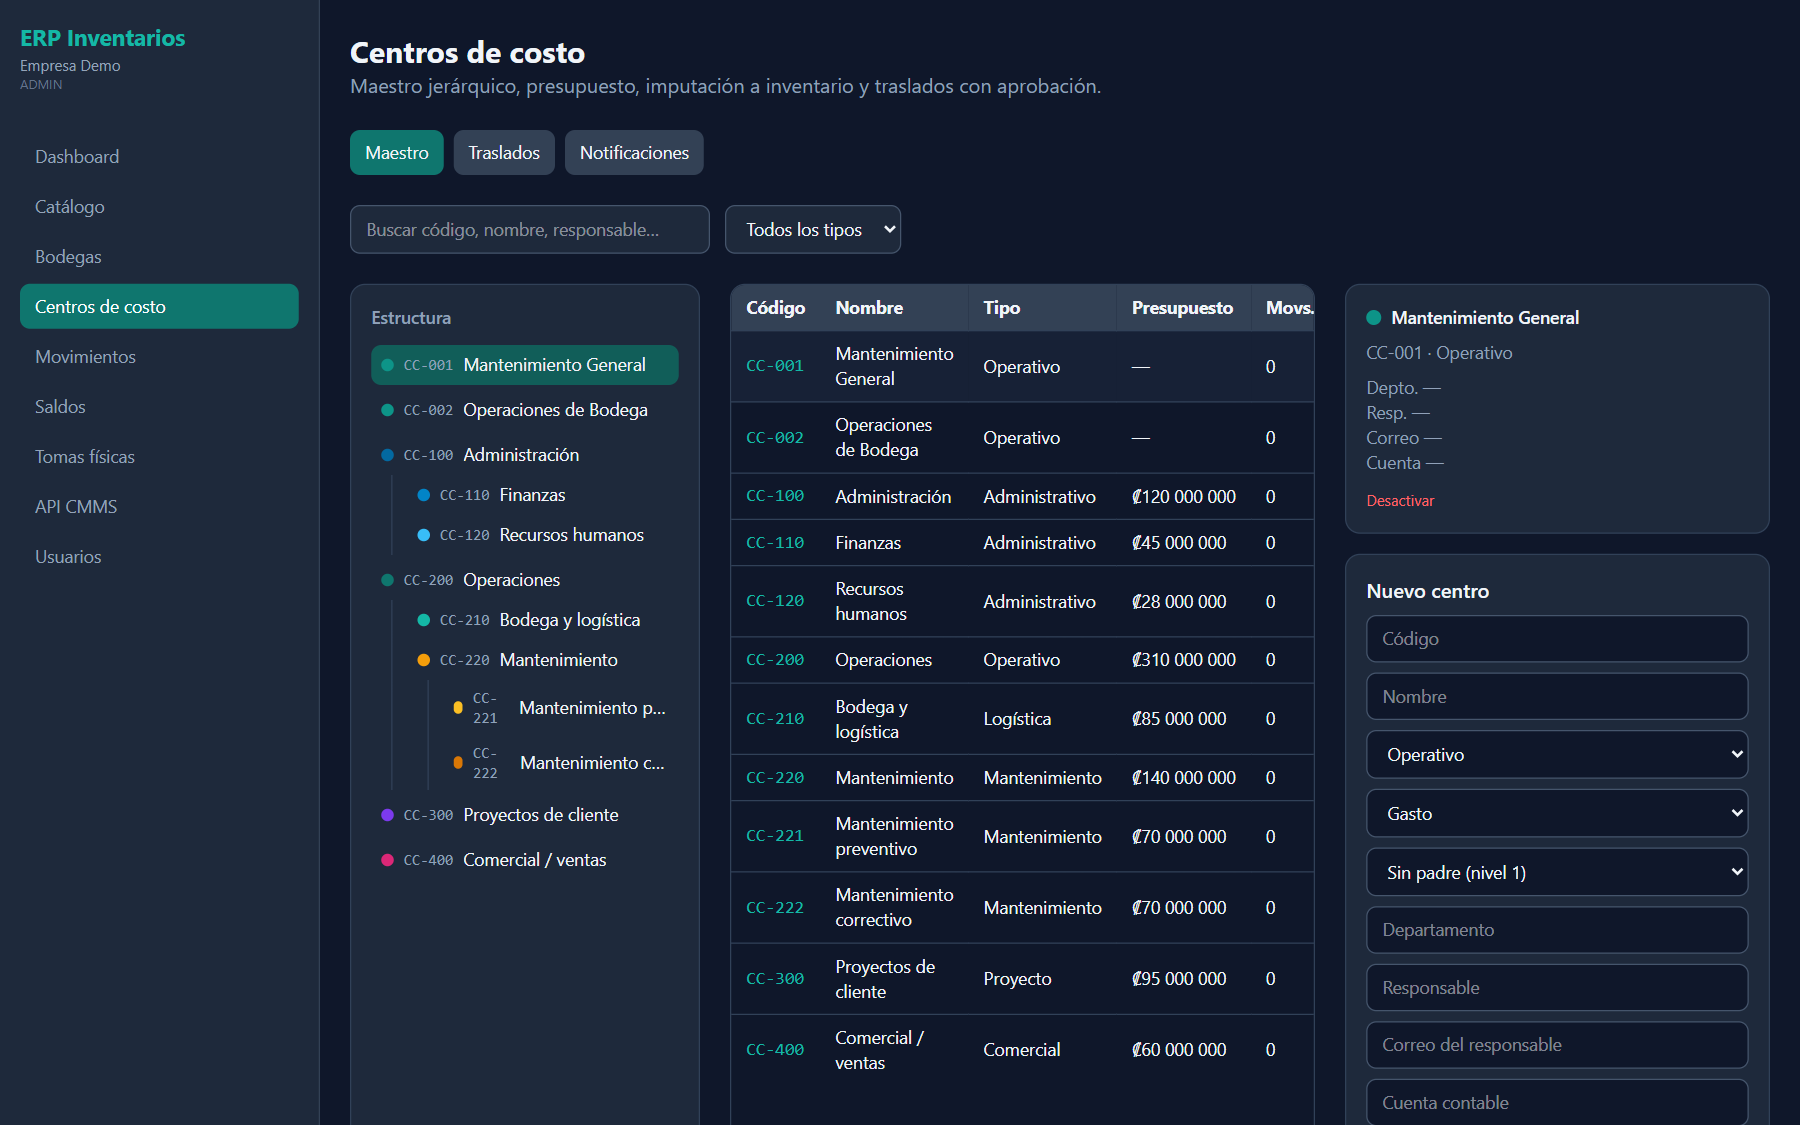Open the Todos los tipos filter dropdown
Screen dimensions: 1800x1125
813,230
